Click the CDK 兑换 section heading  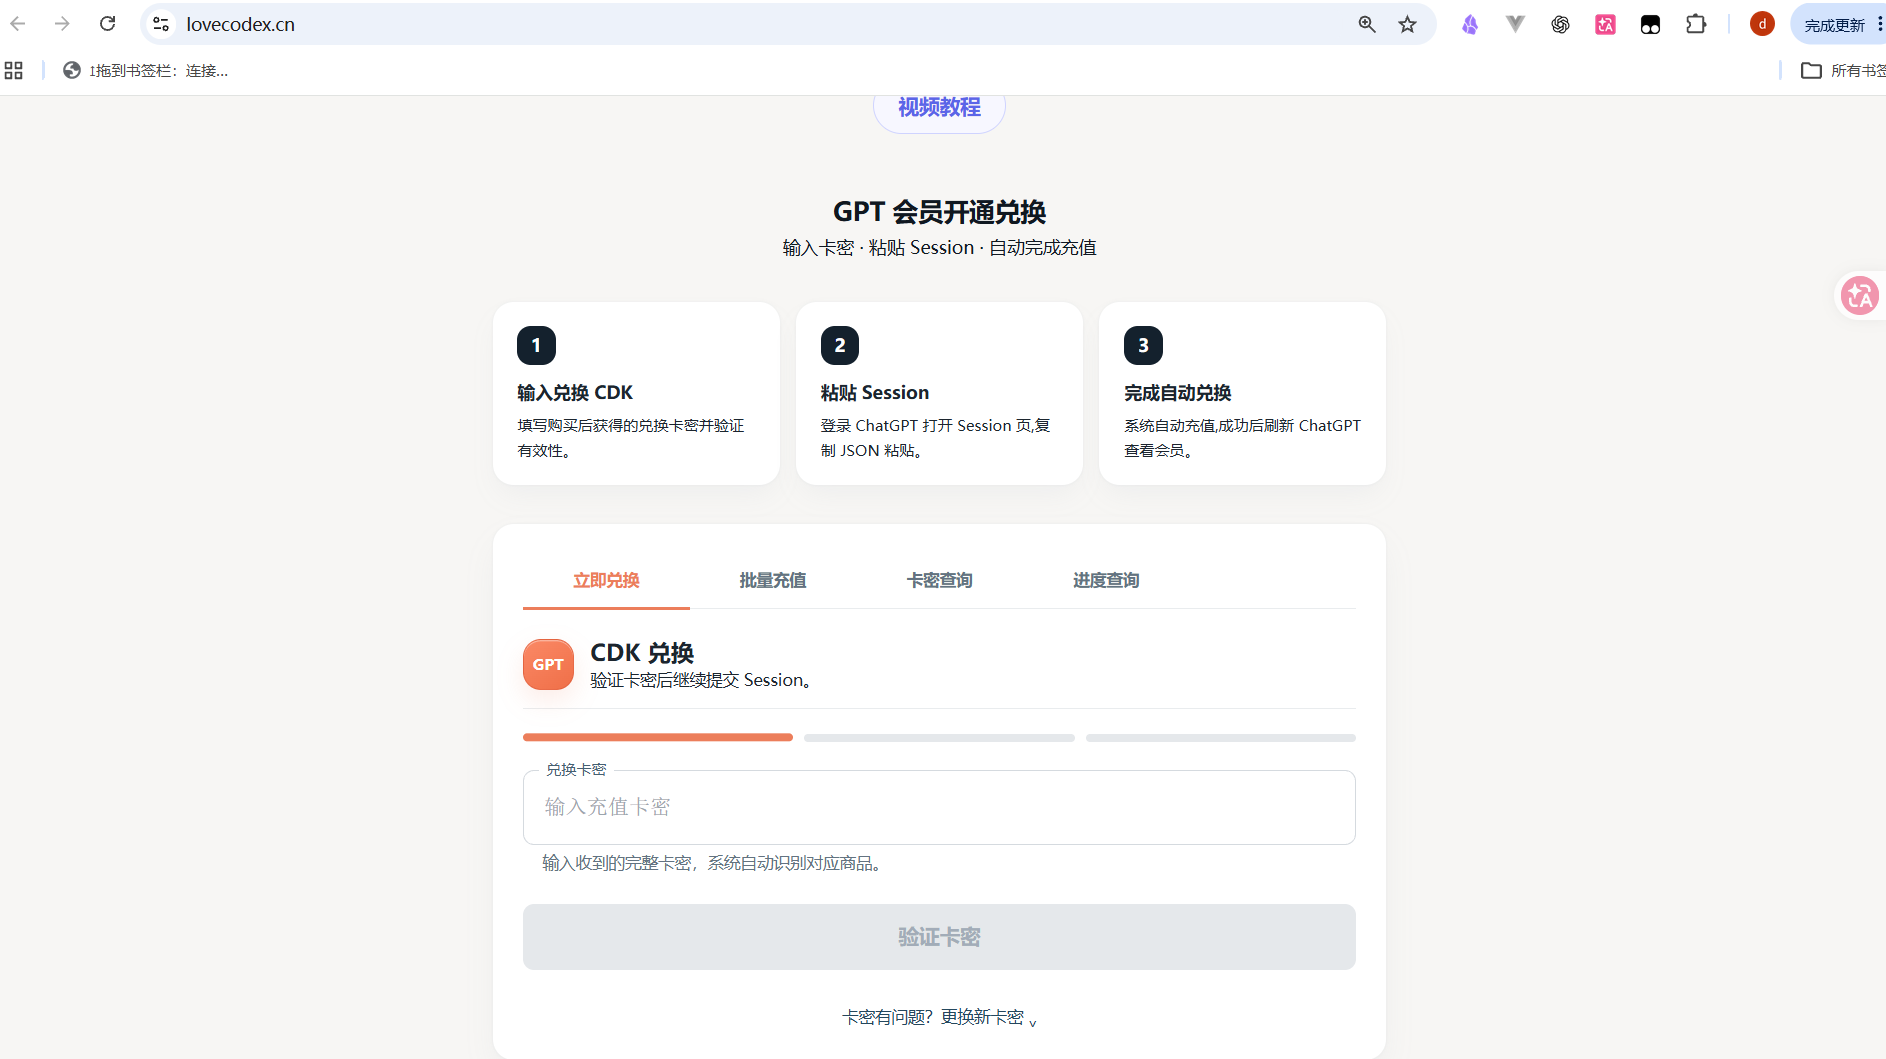coord(642,653)
